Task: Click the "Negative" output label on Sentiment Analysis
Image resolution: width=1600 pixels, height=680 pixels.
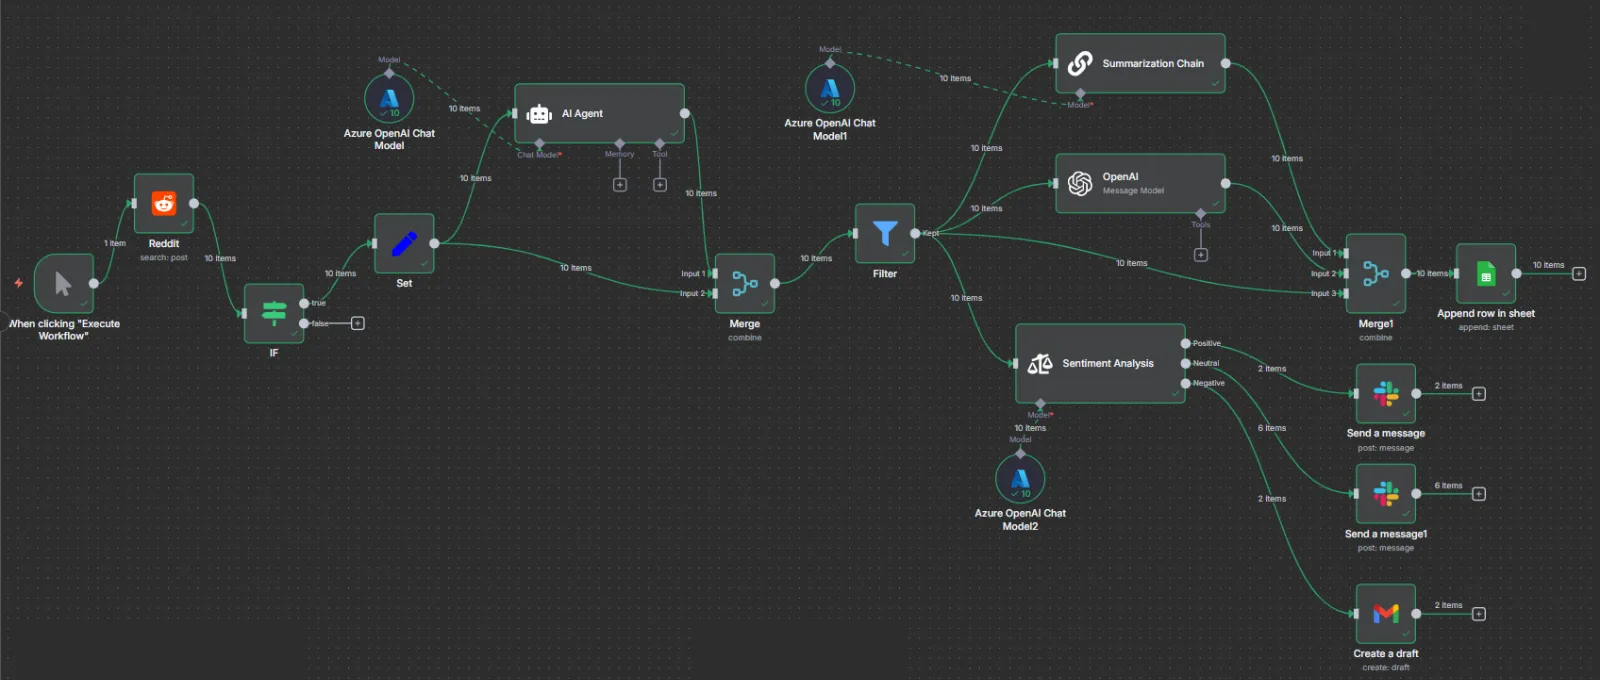Action: click(x=1209, y=383)
